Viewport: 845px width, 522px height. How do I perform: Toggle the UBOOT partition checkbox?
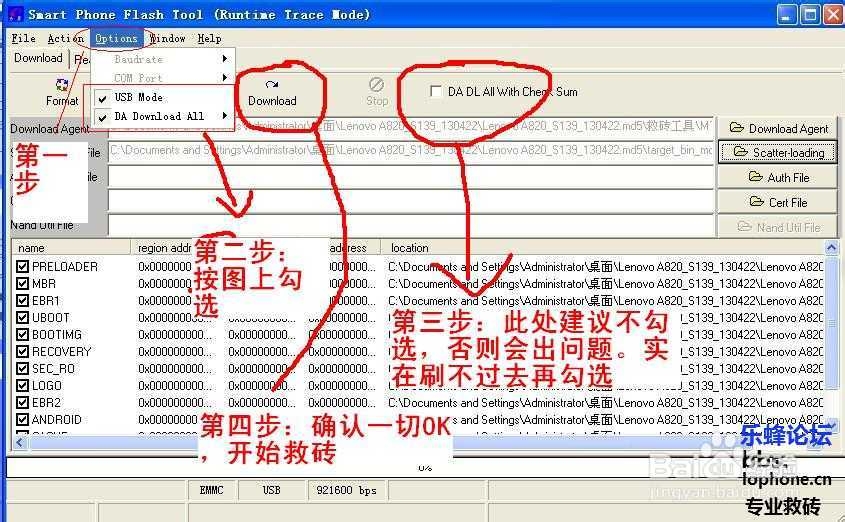[22, 317]
